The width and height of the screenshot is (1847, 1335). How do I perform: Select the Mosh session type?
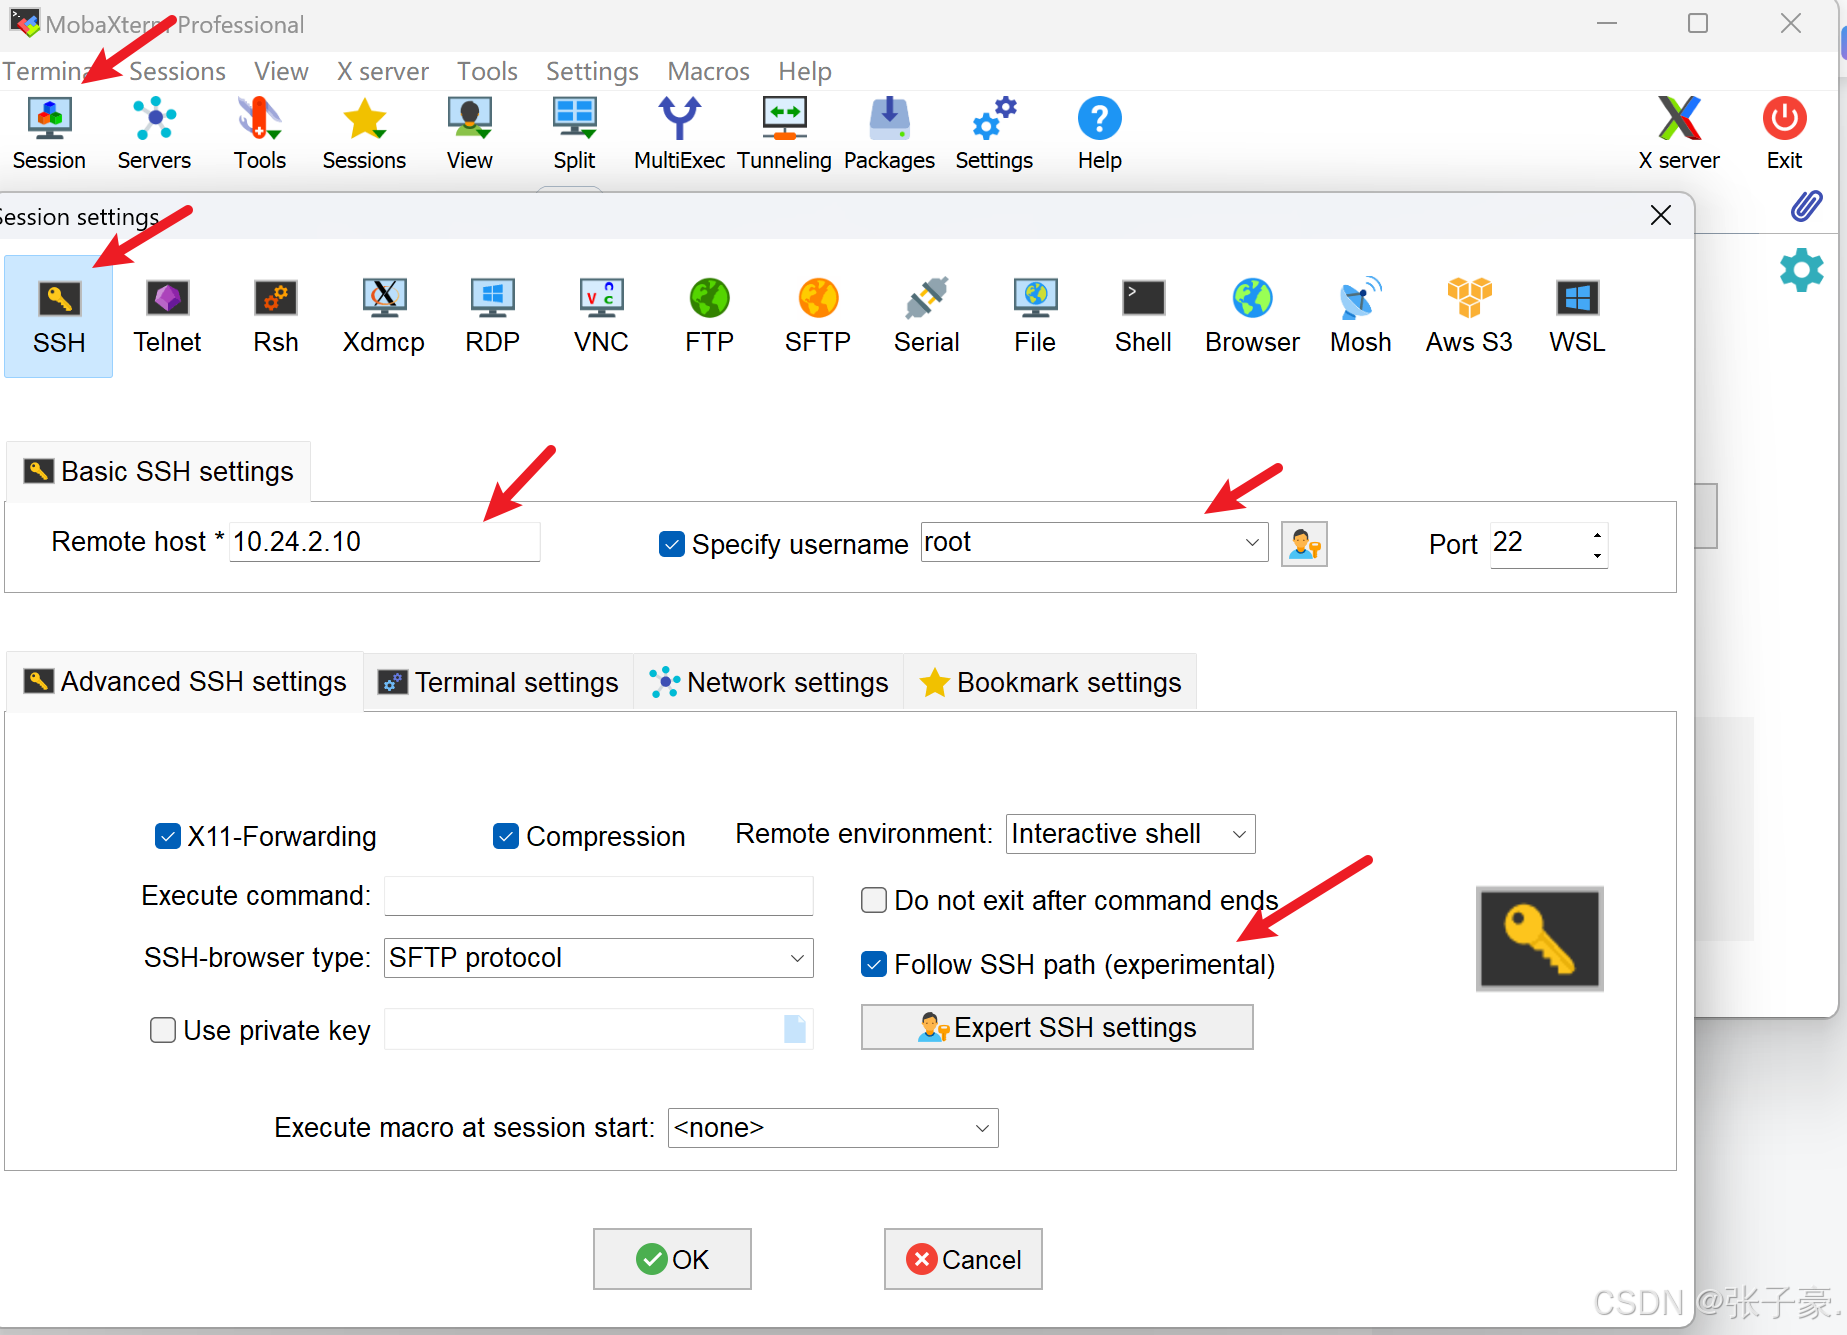(1360, 316)
